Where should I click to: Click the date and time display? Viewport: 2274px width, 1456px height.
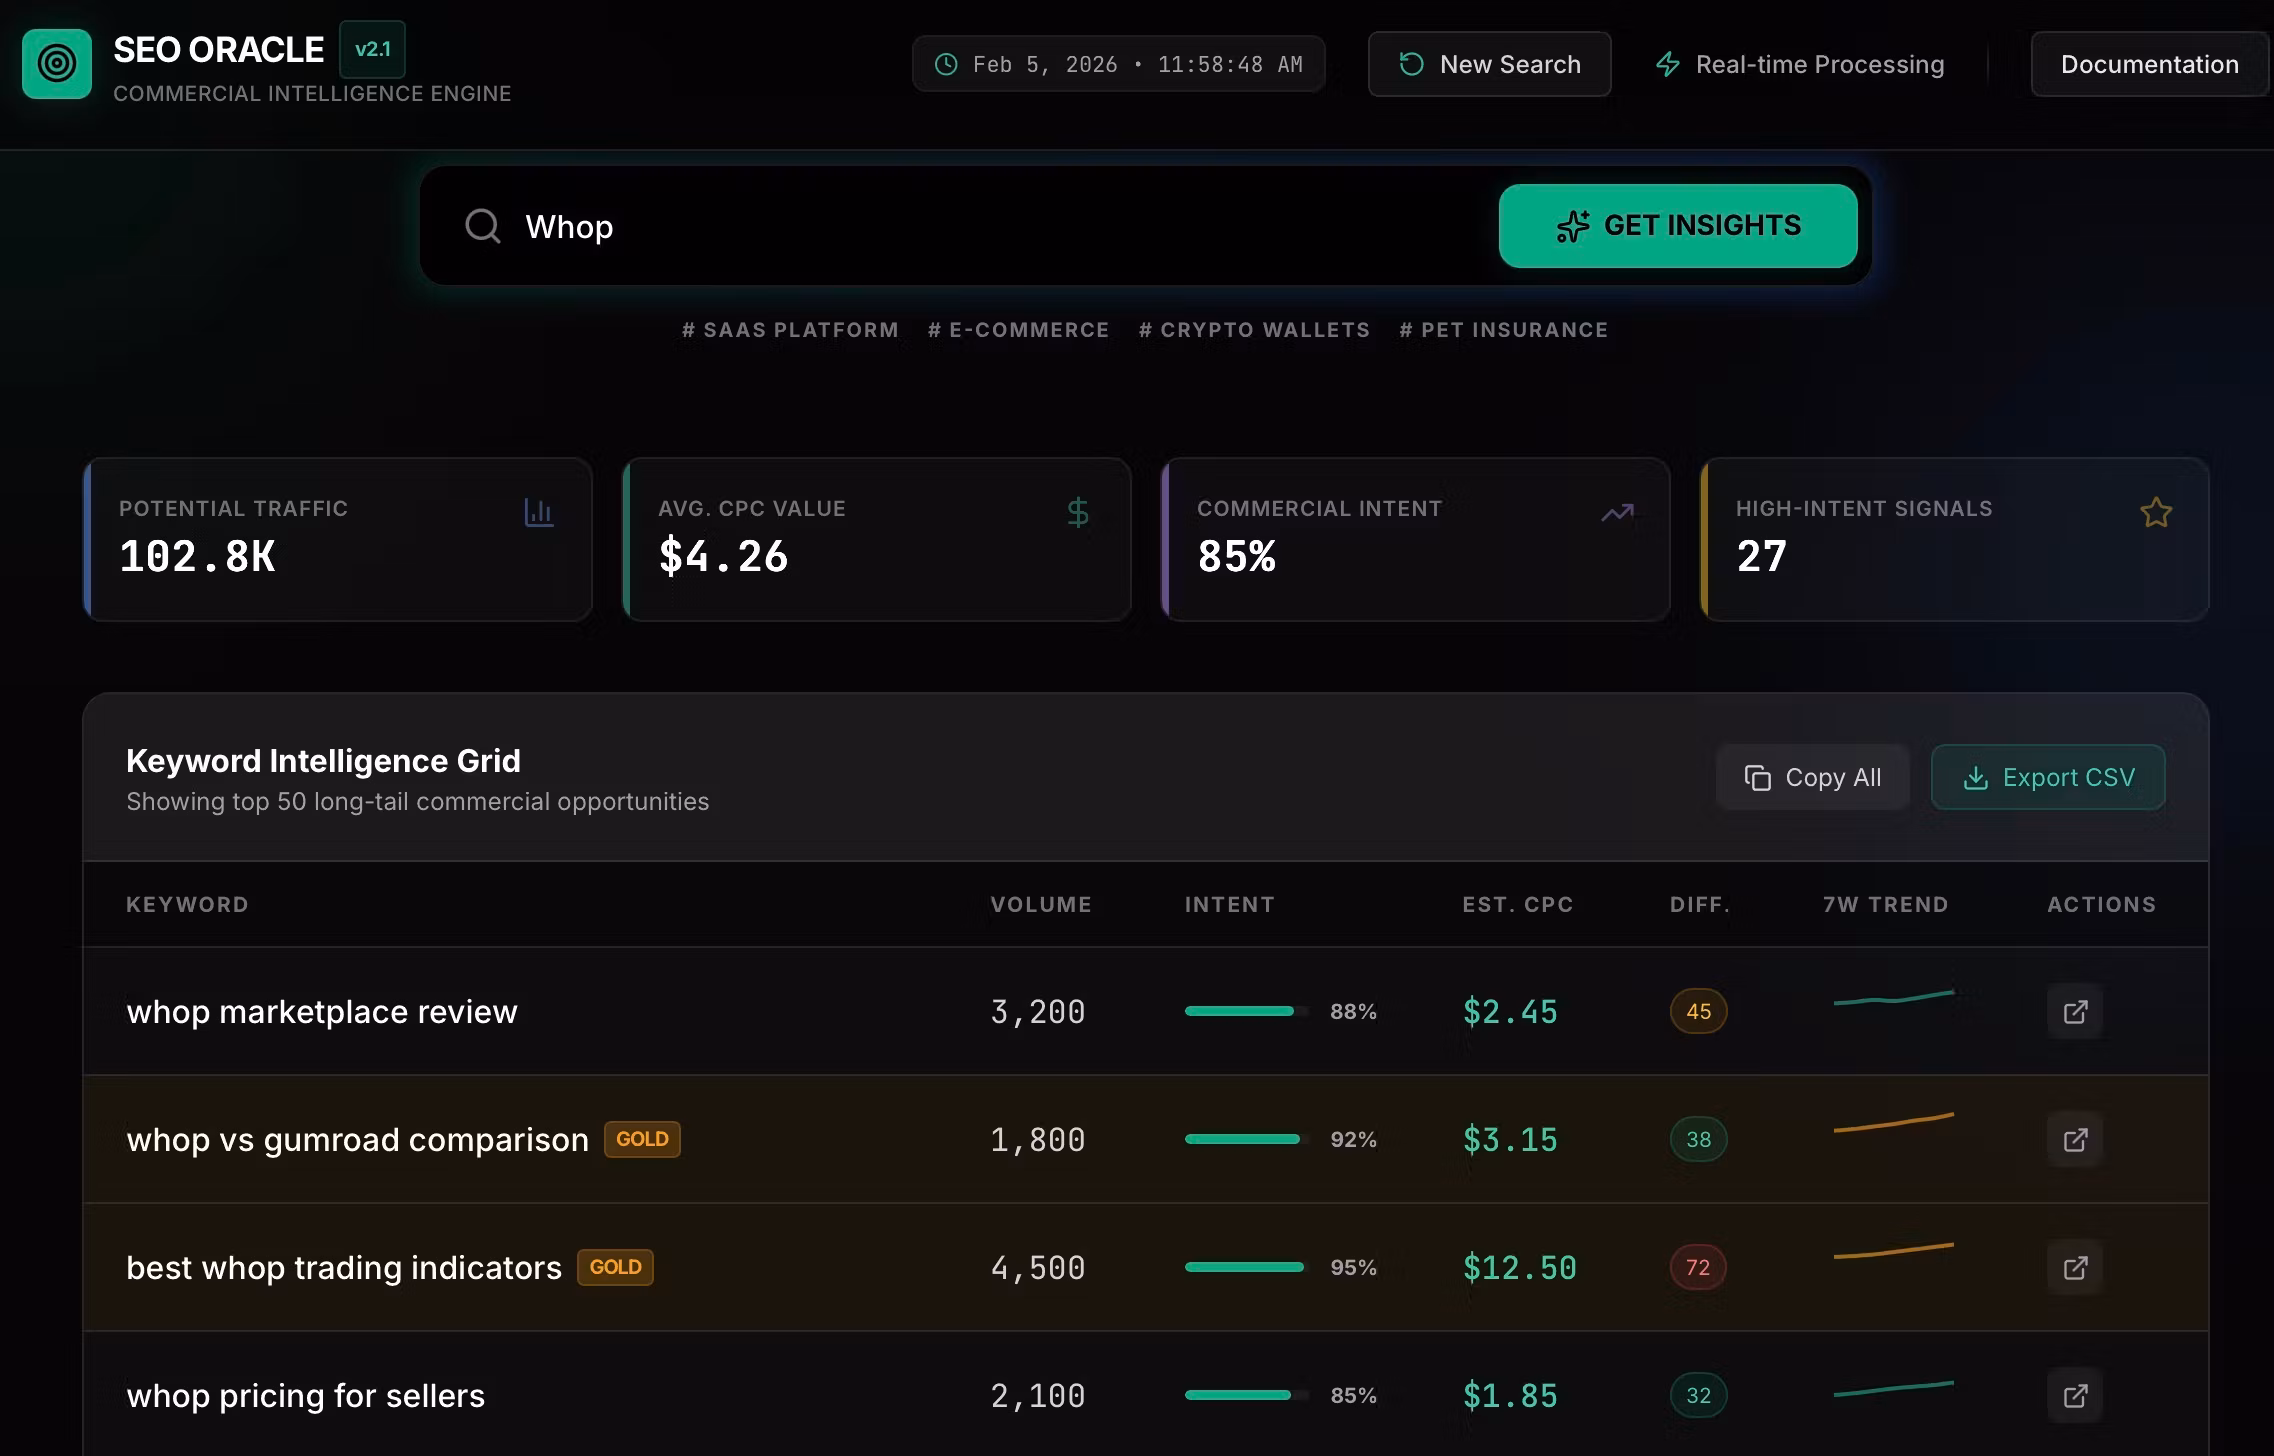click(x=1119, y=64)
